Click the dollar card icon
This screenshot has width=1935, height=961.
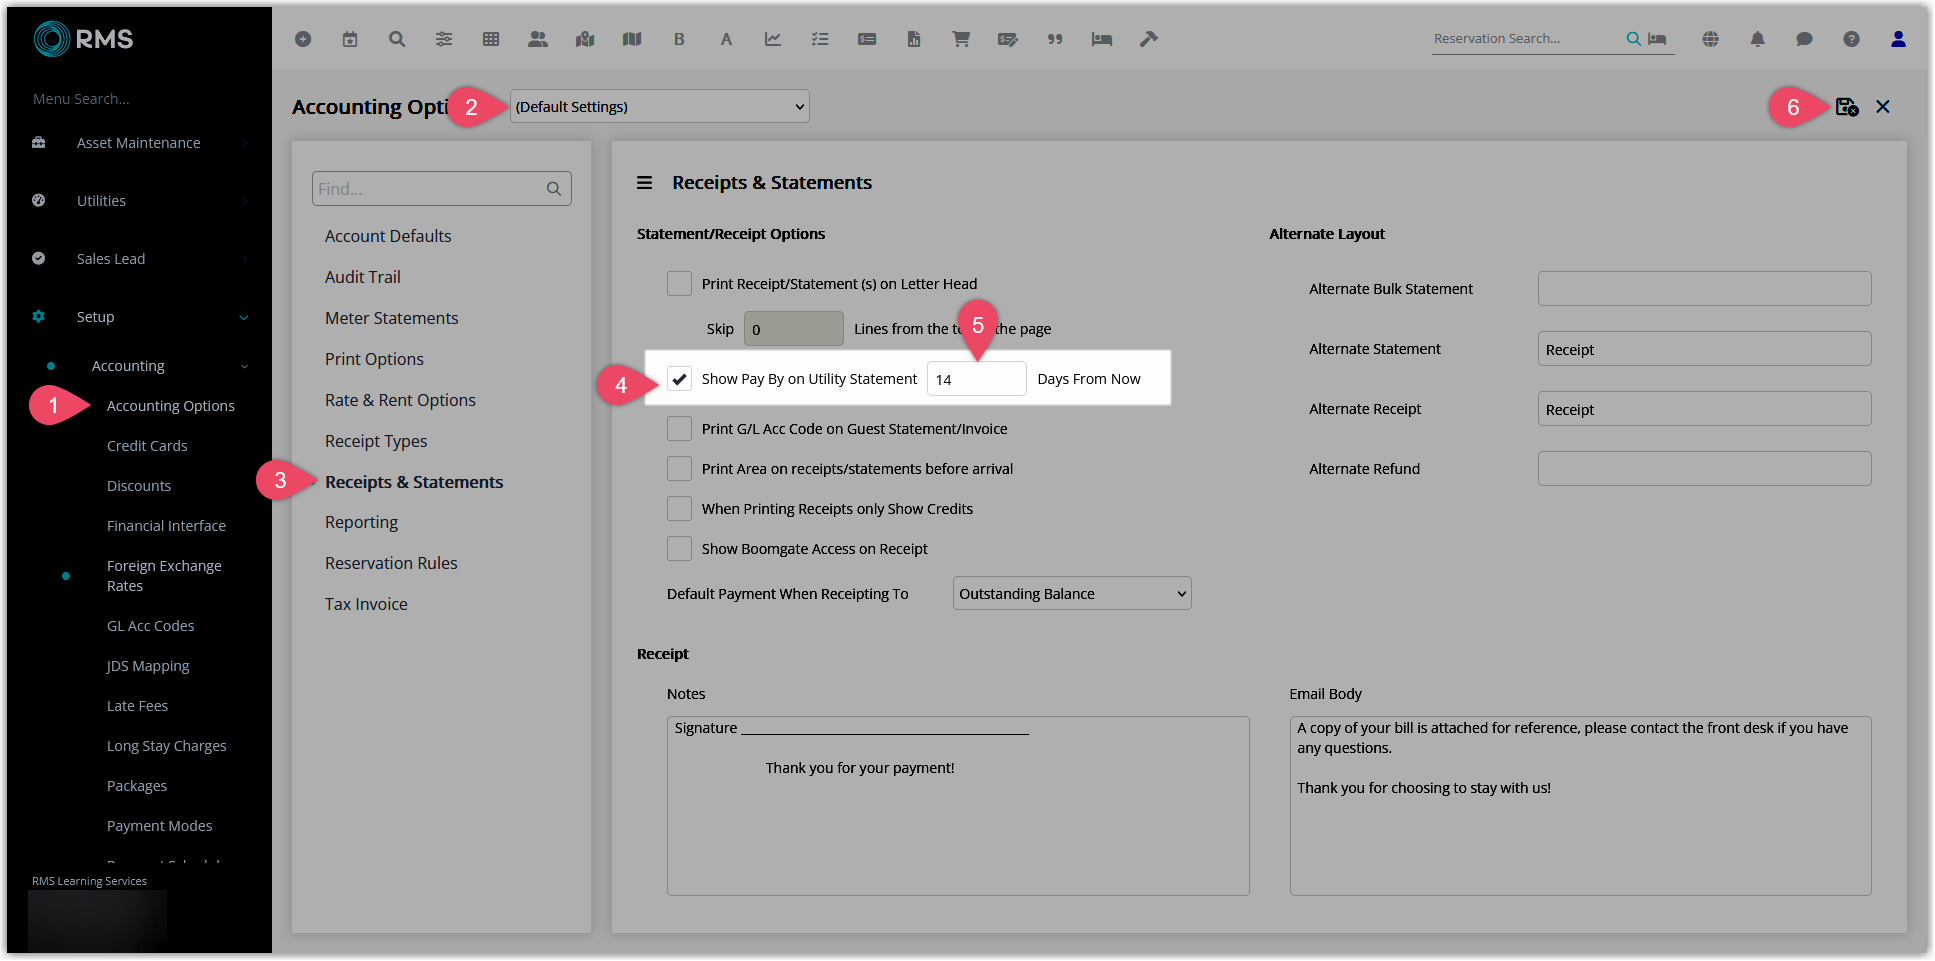pos(867,39)
